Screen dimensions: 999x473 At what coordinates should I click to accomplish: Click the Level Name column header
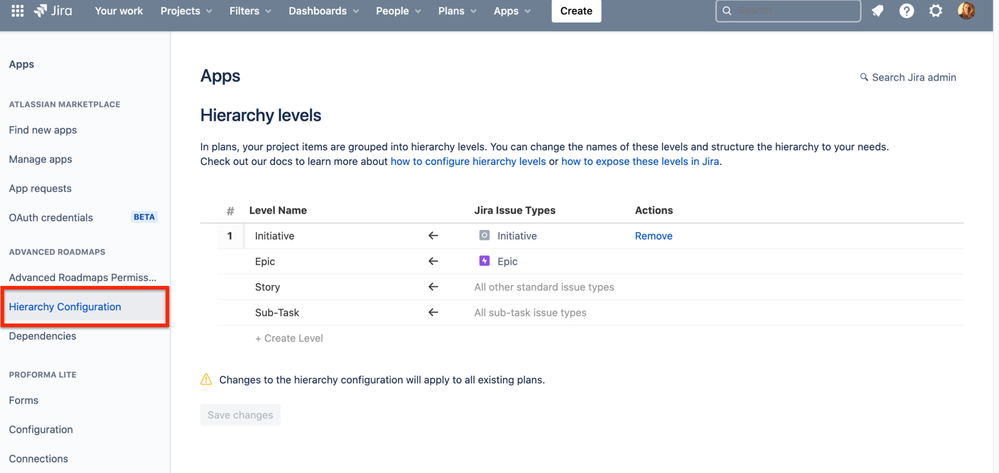click(278, 210)
